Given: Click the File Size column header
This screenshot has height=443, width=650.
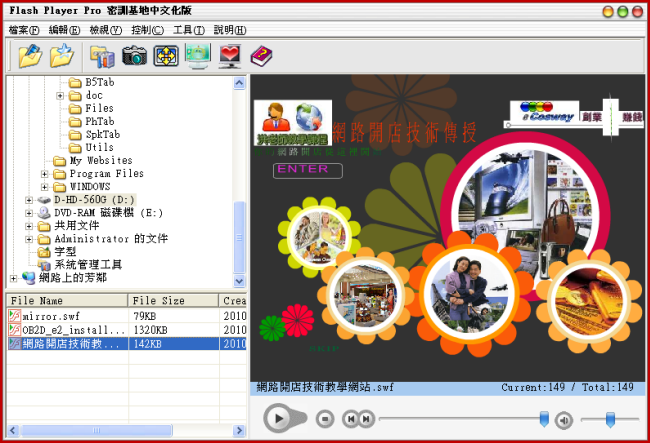Looking at the screenshot, I should [x=158, y=301].
